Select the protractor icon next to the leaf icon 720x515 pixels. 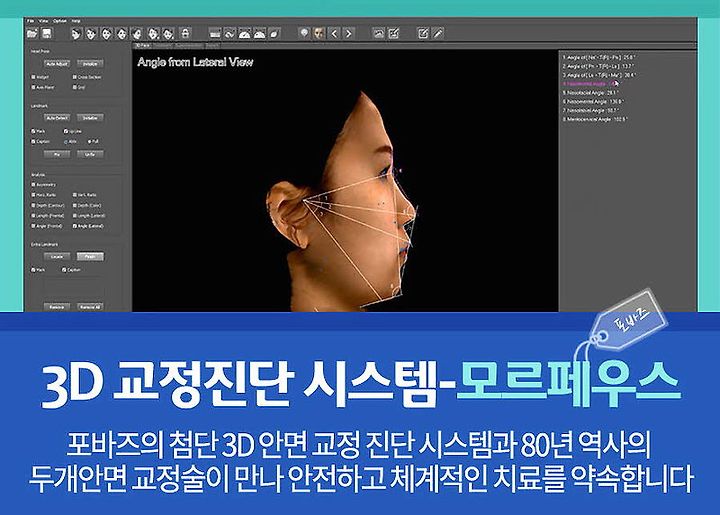click(x=259, y=33)
